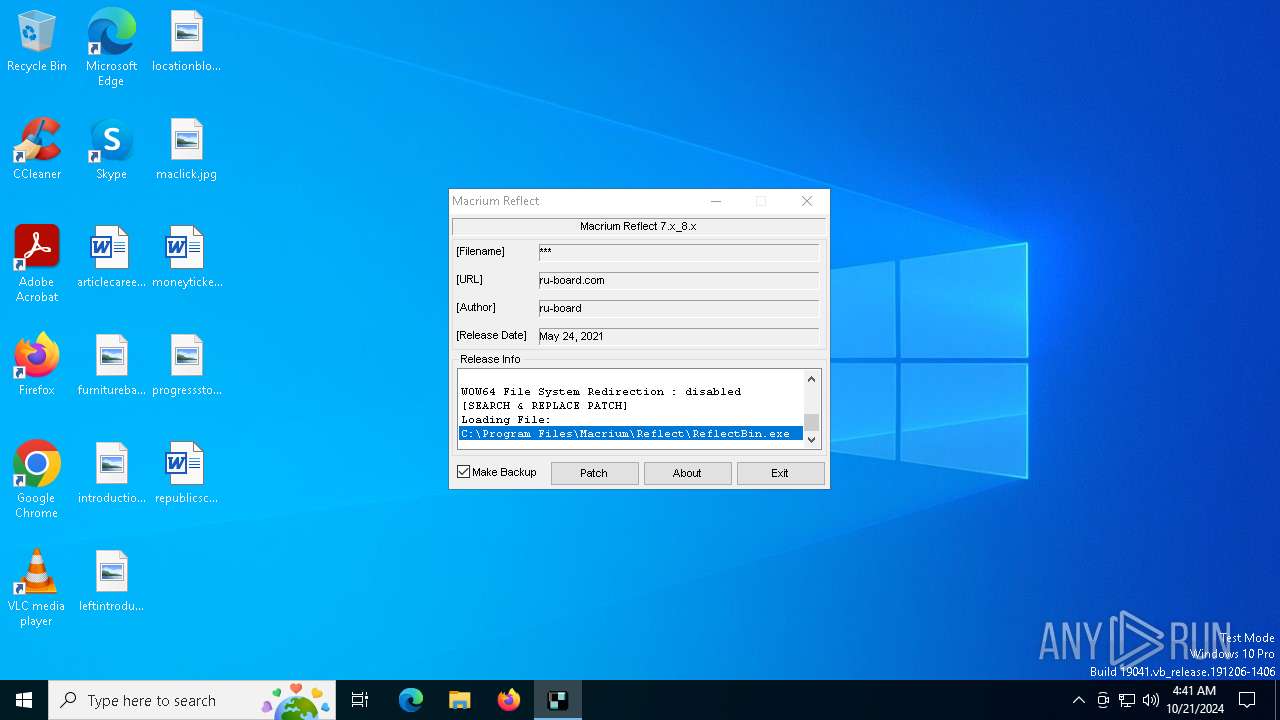
Task: Switch to the patcher taskbar app icon
Action: [x=557, y=700]
